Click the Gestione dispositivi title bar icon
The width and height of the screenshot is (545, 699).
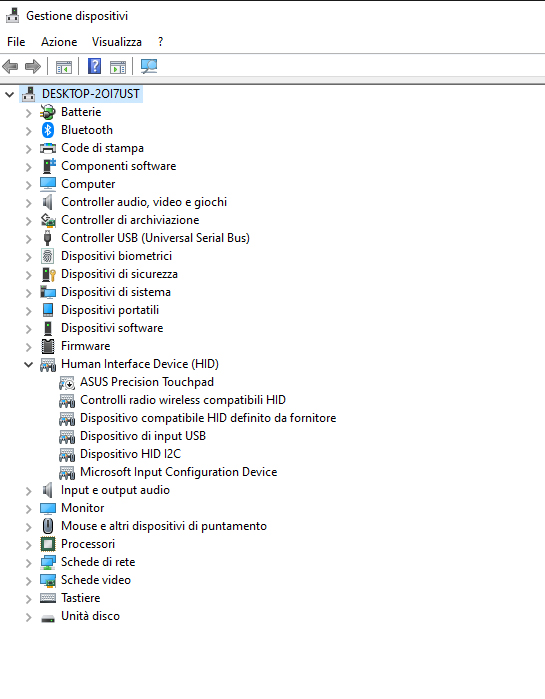click(12, 16)
